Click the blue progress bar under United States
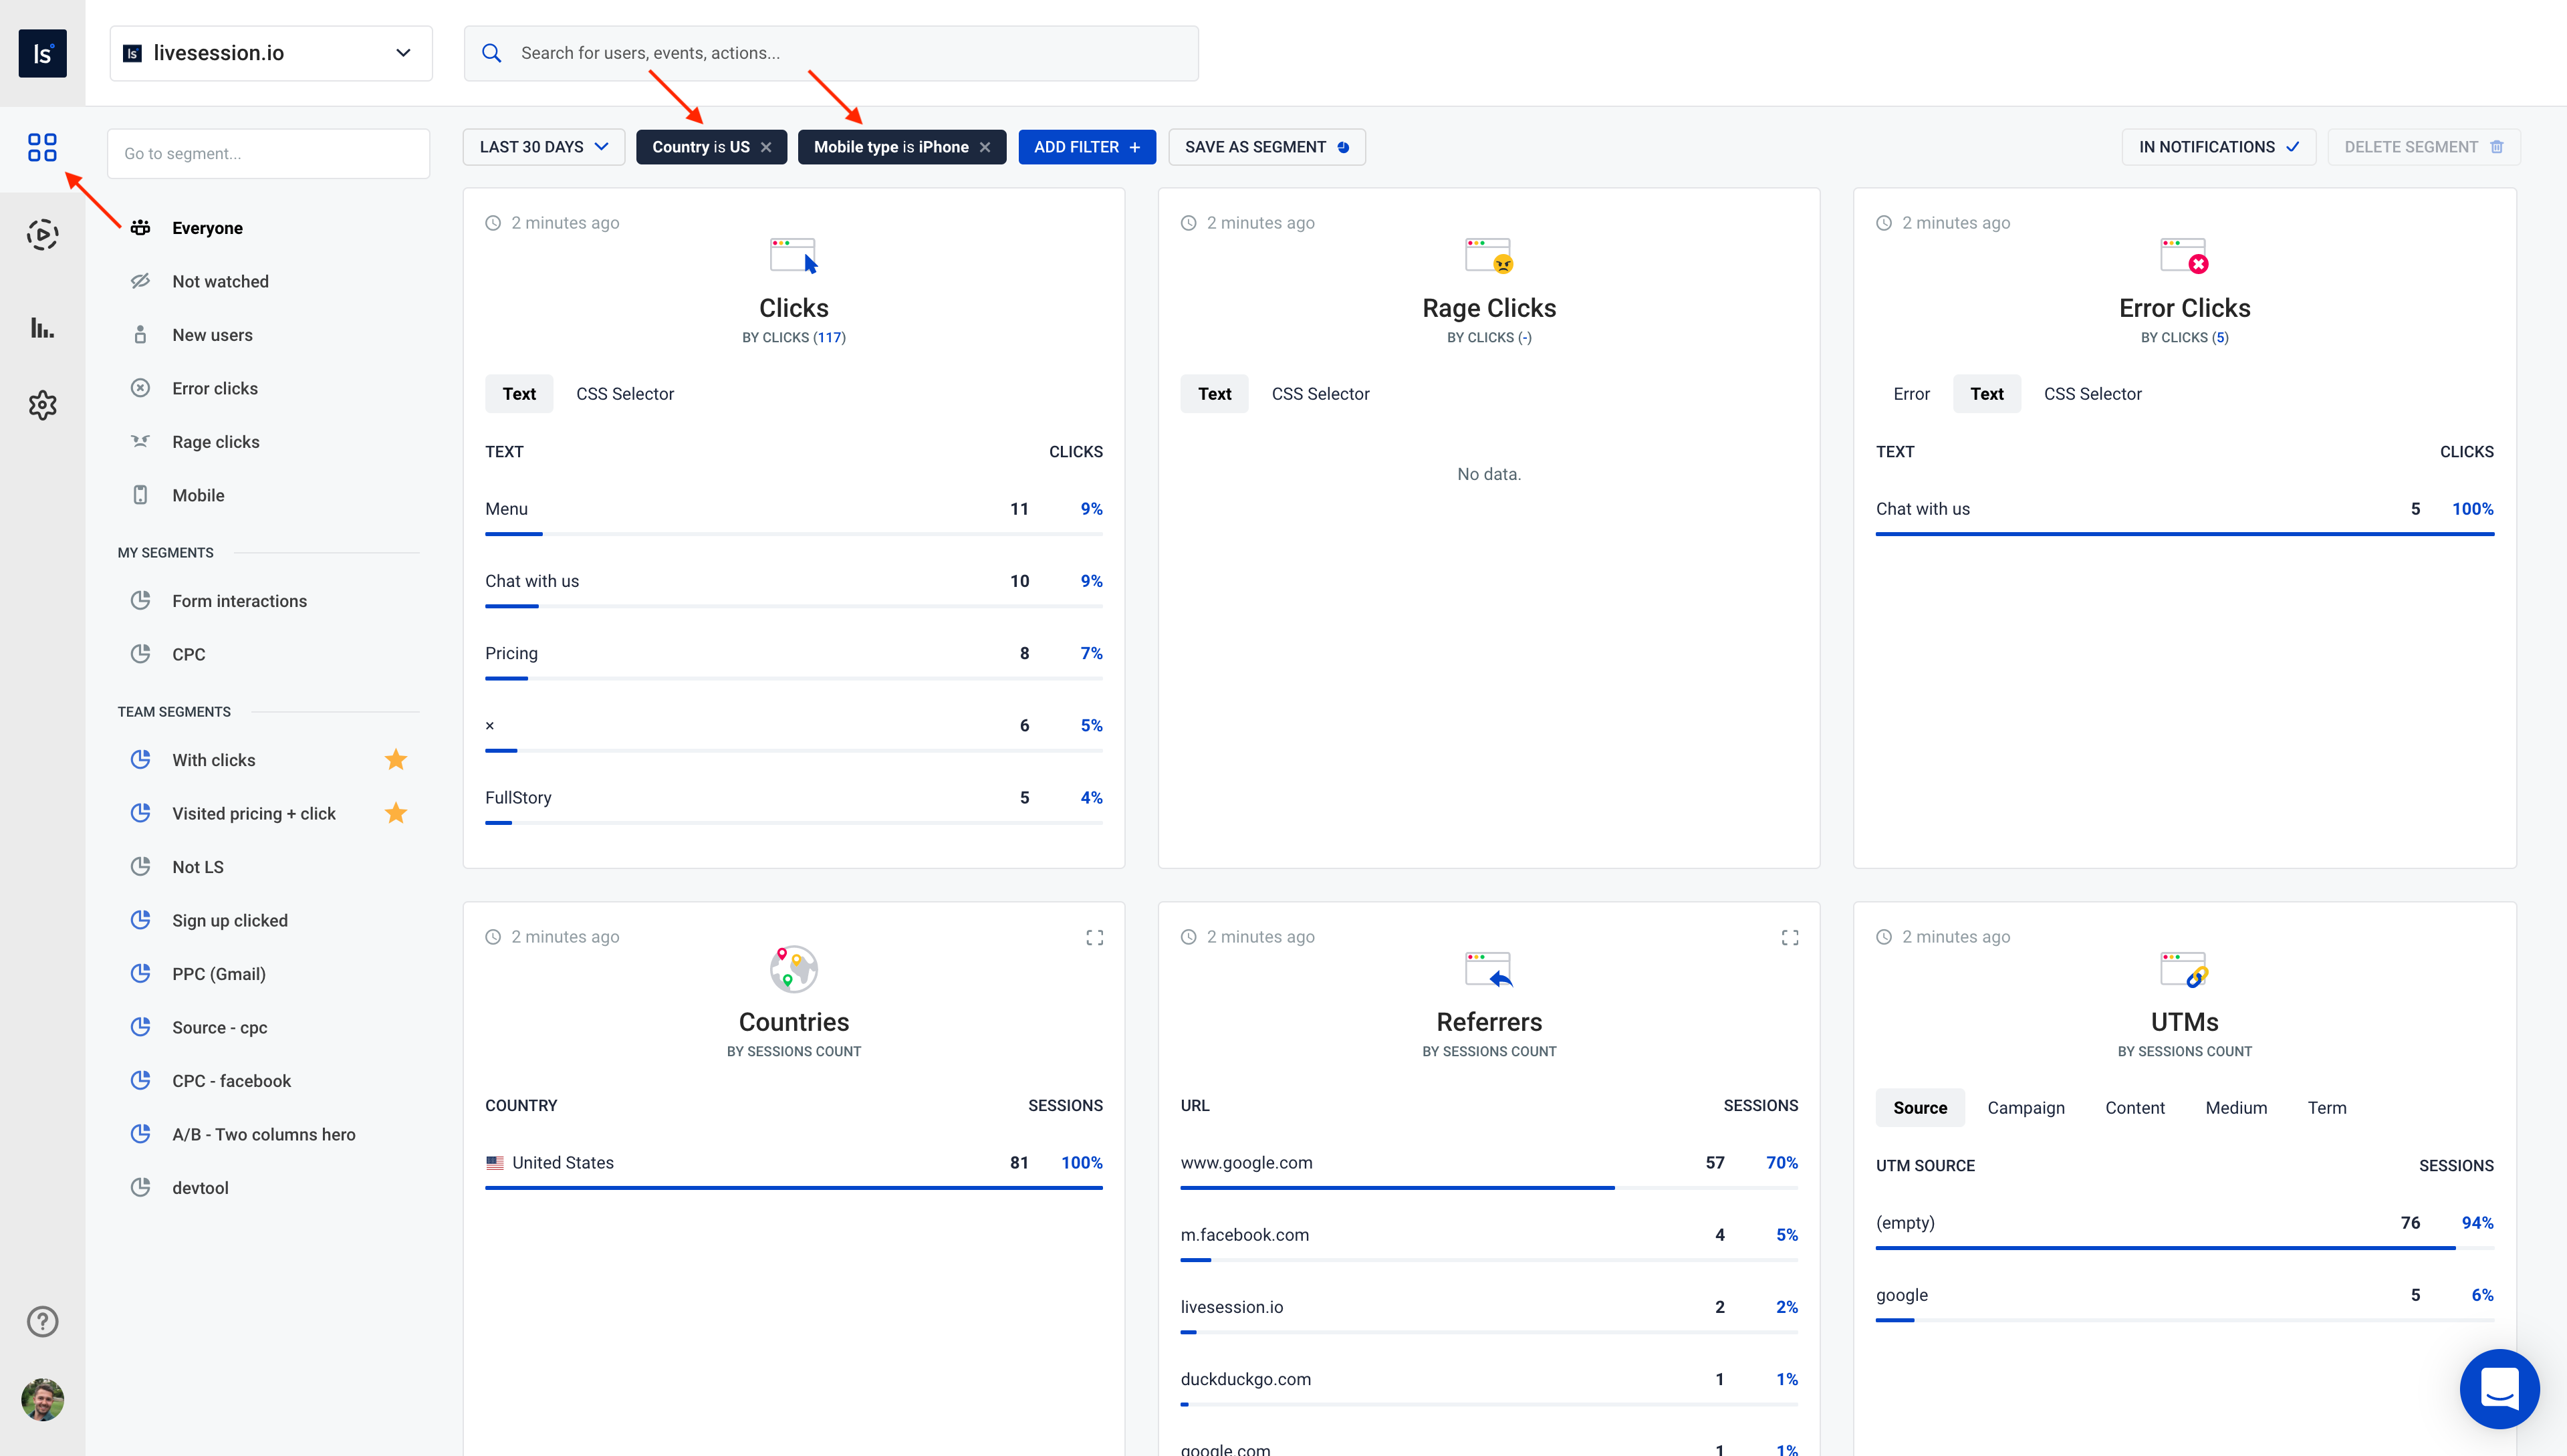The width and height of the screenshot is (2567, 1456). [793, 1188]
